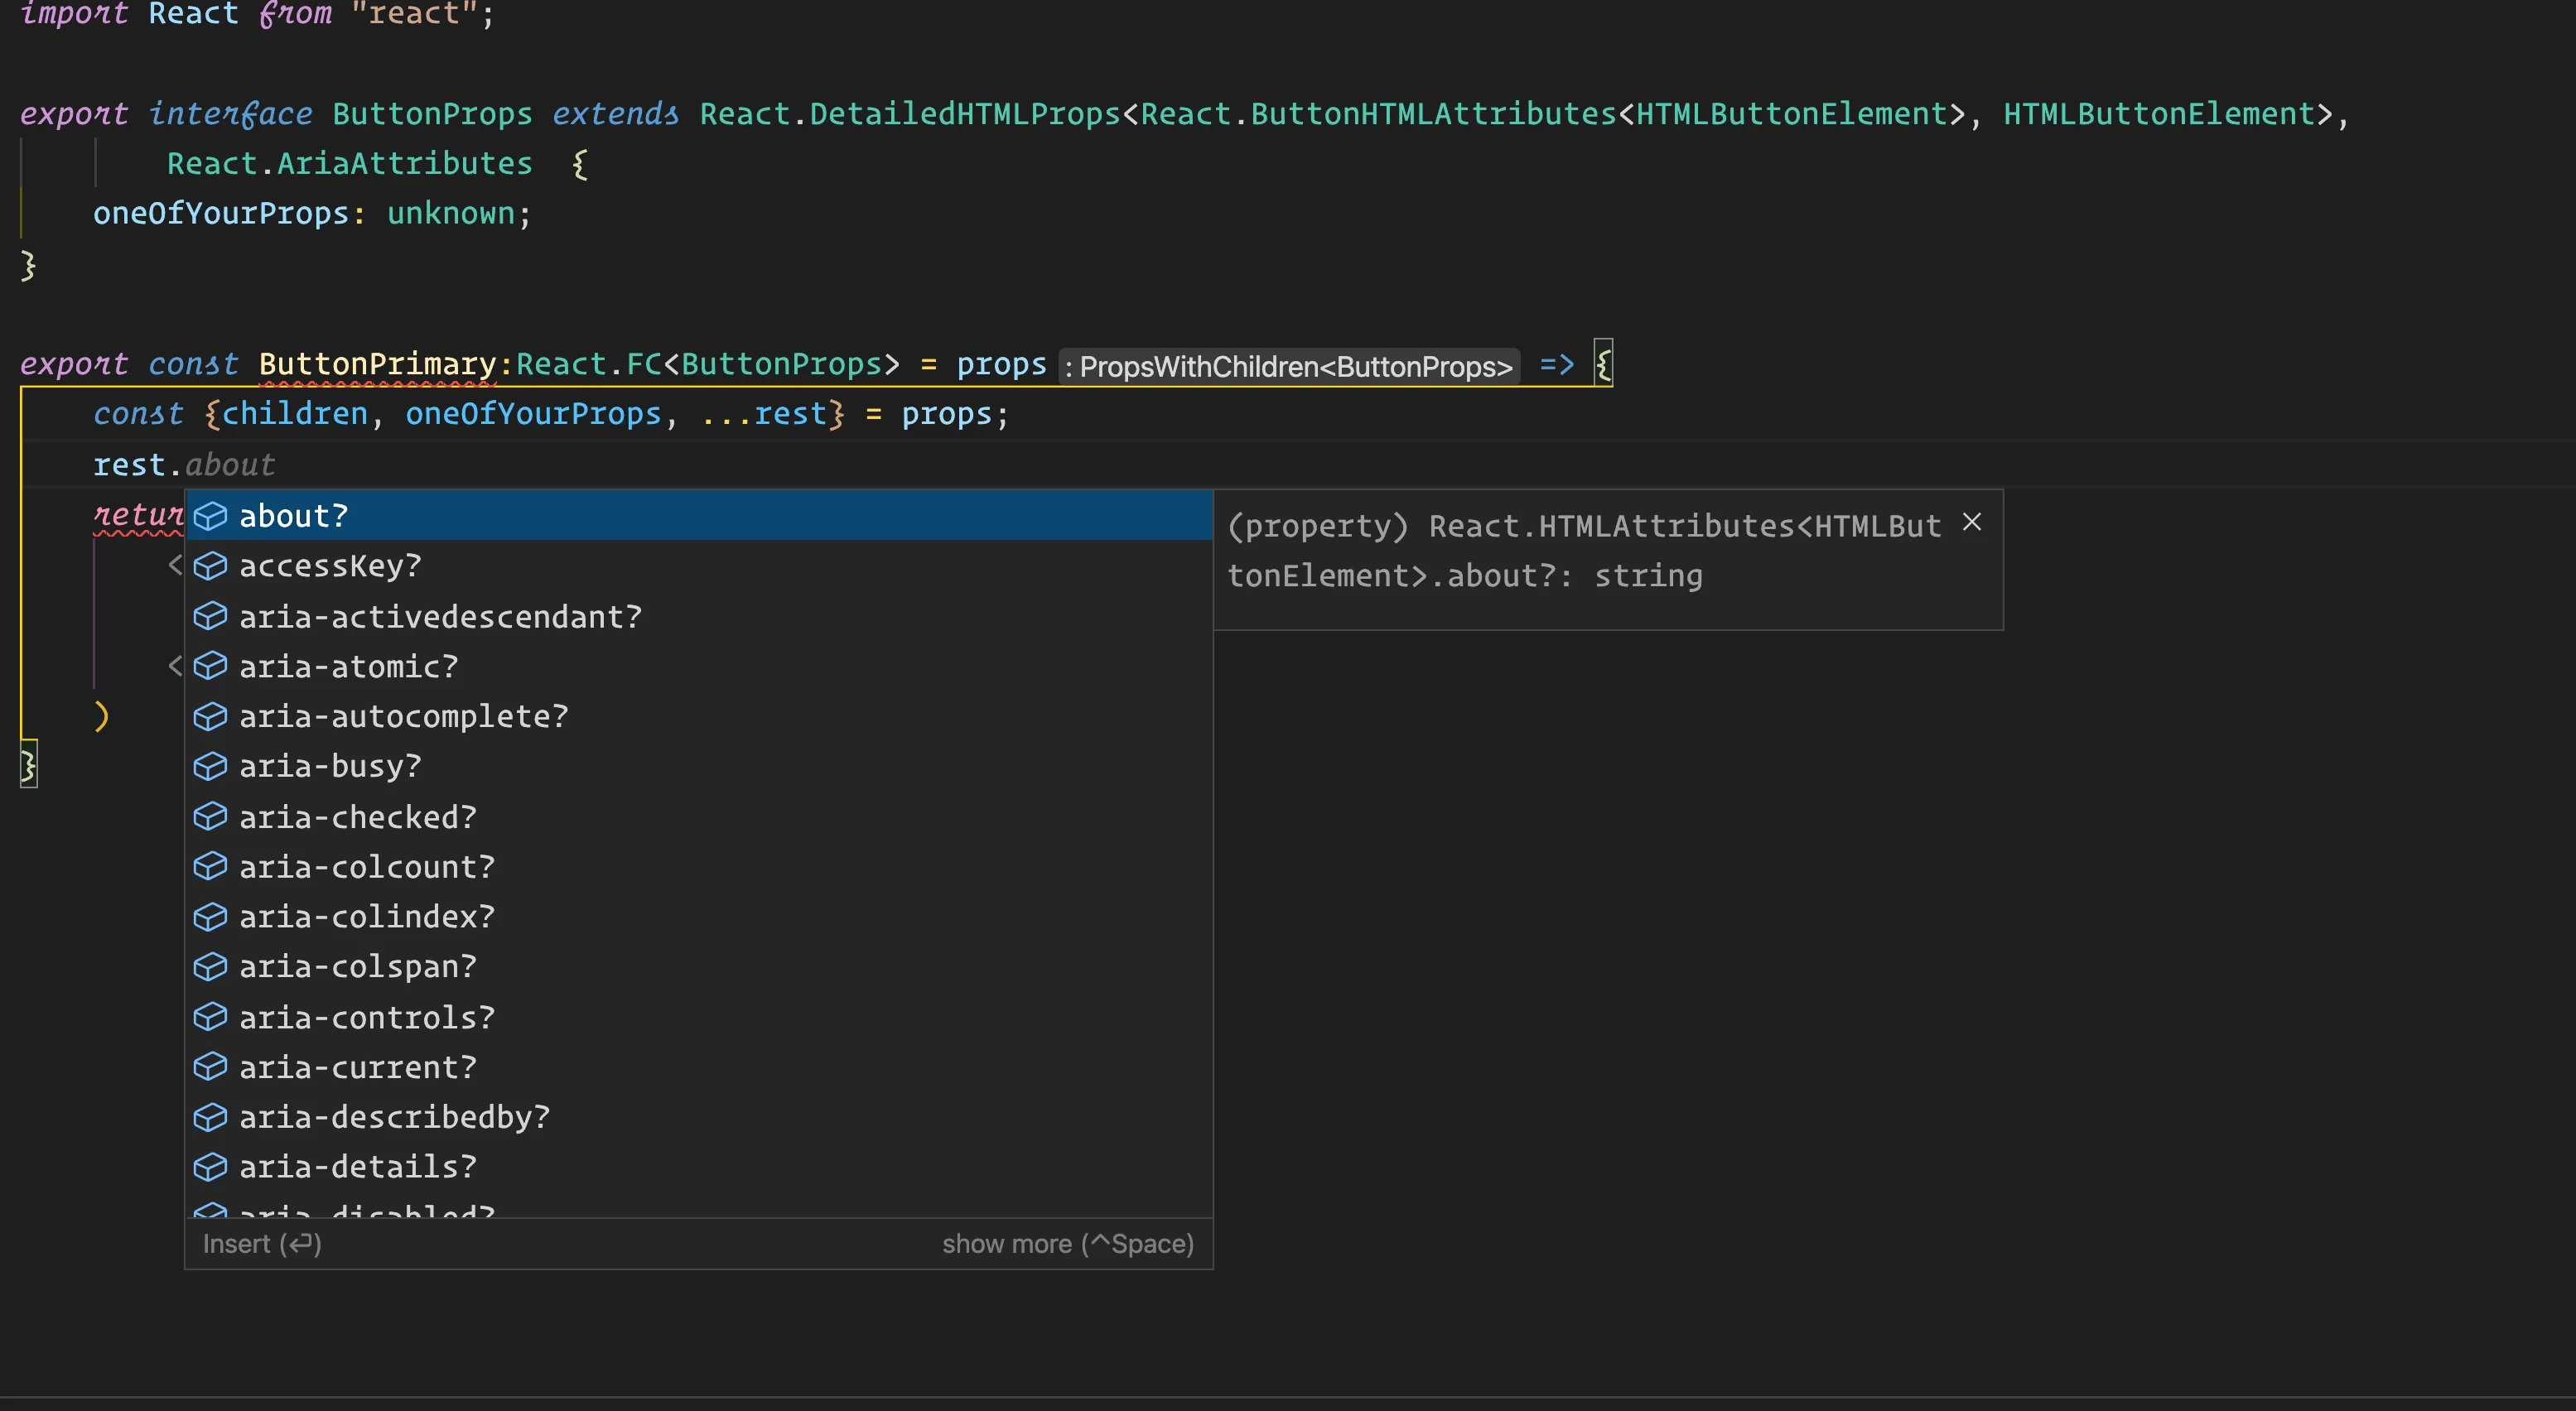Click the property icon next to aria-busy?

[210, 766]
